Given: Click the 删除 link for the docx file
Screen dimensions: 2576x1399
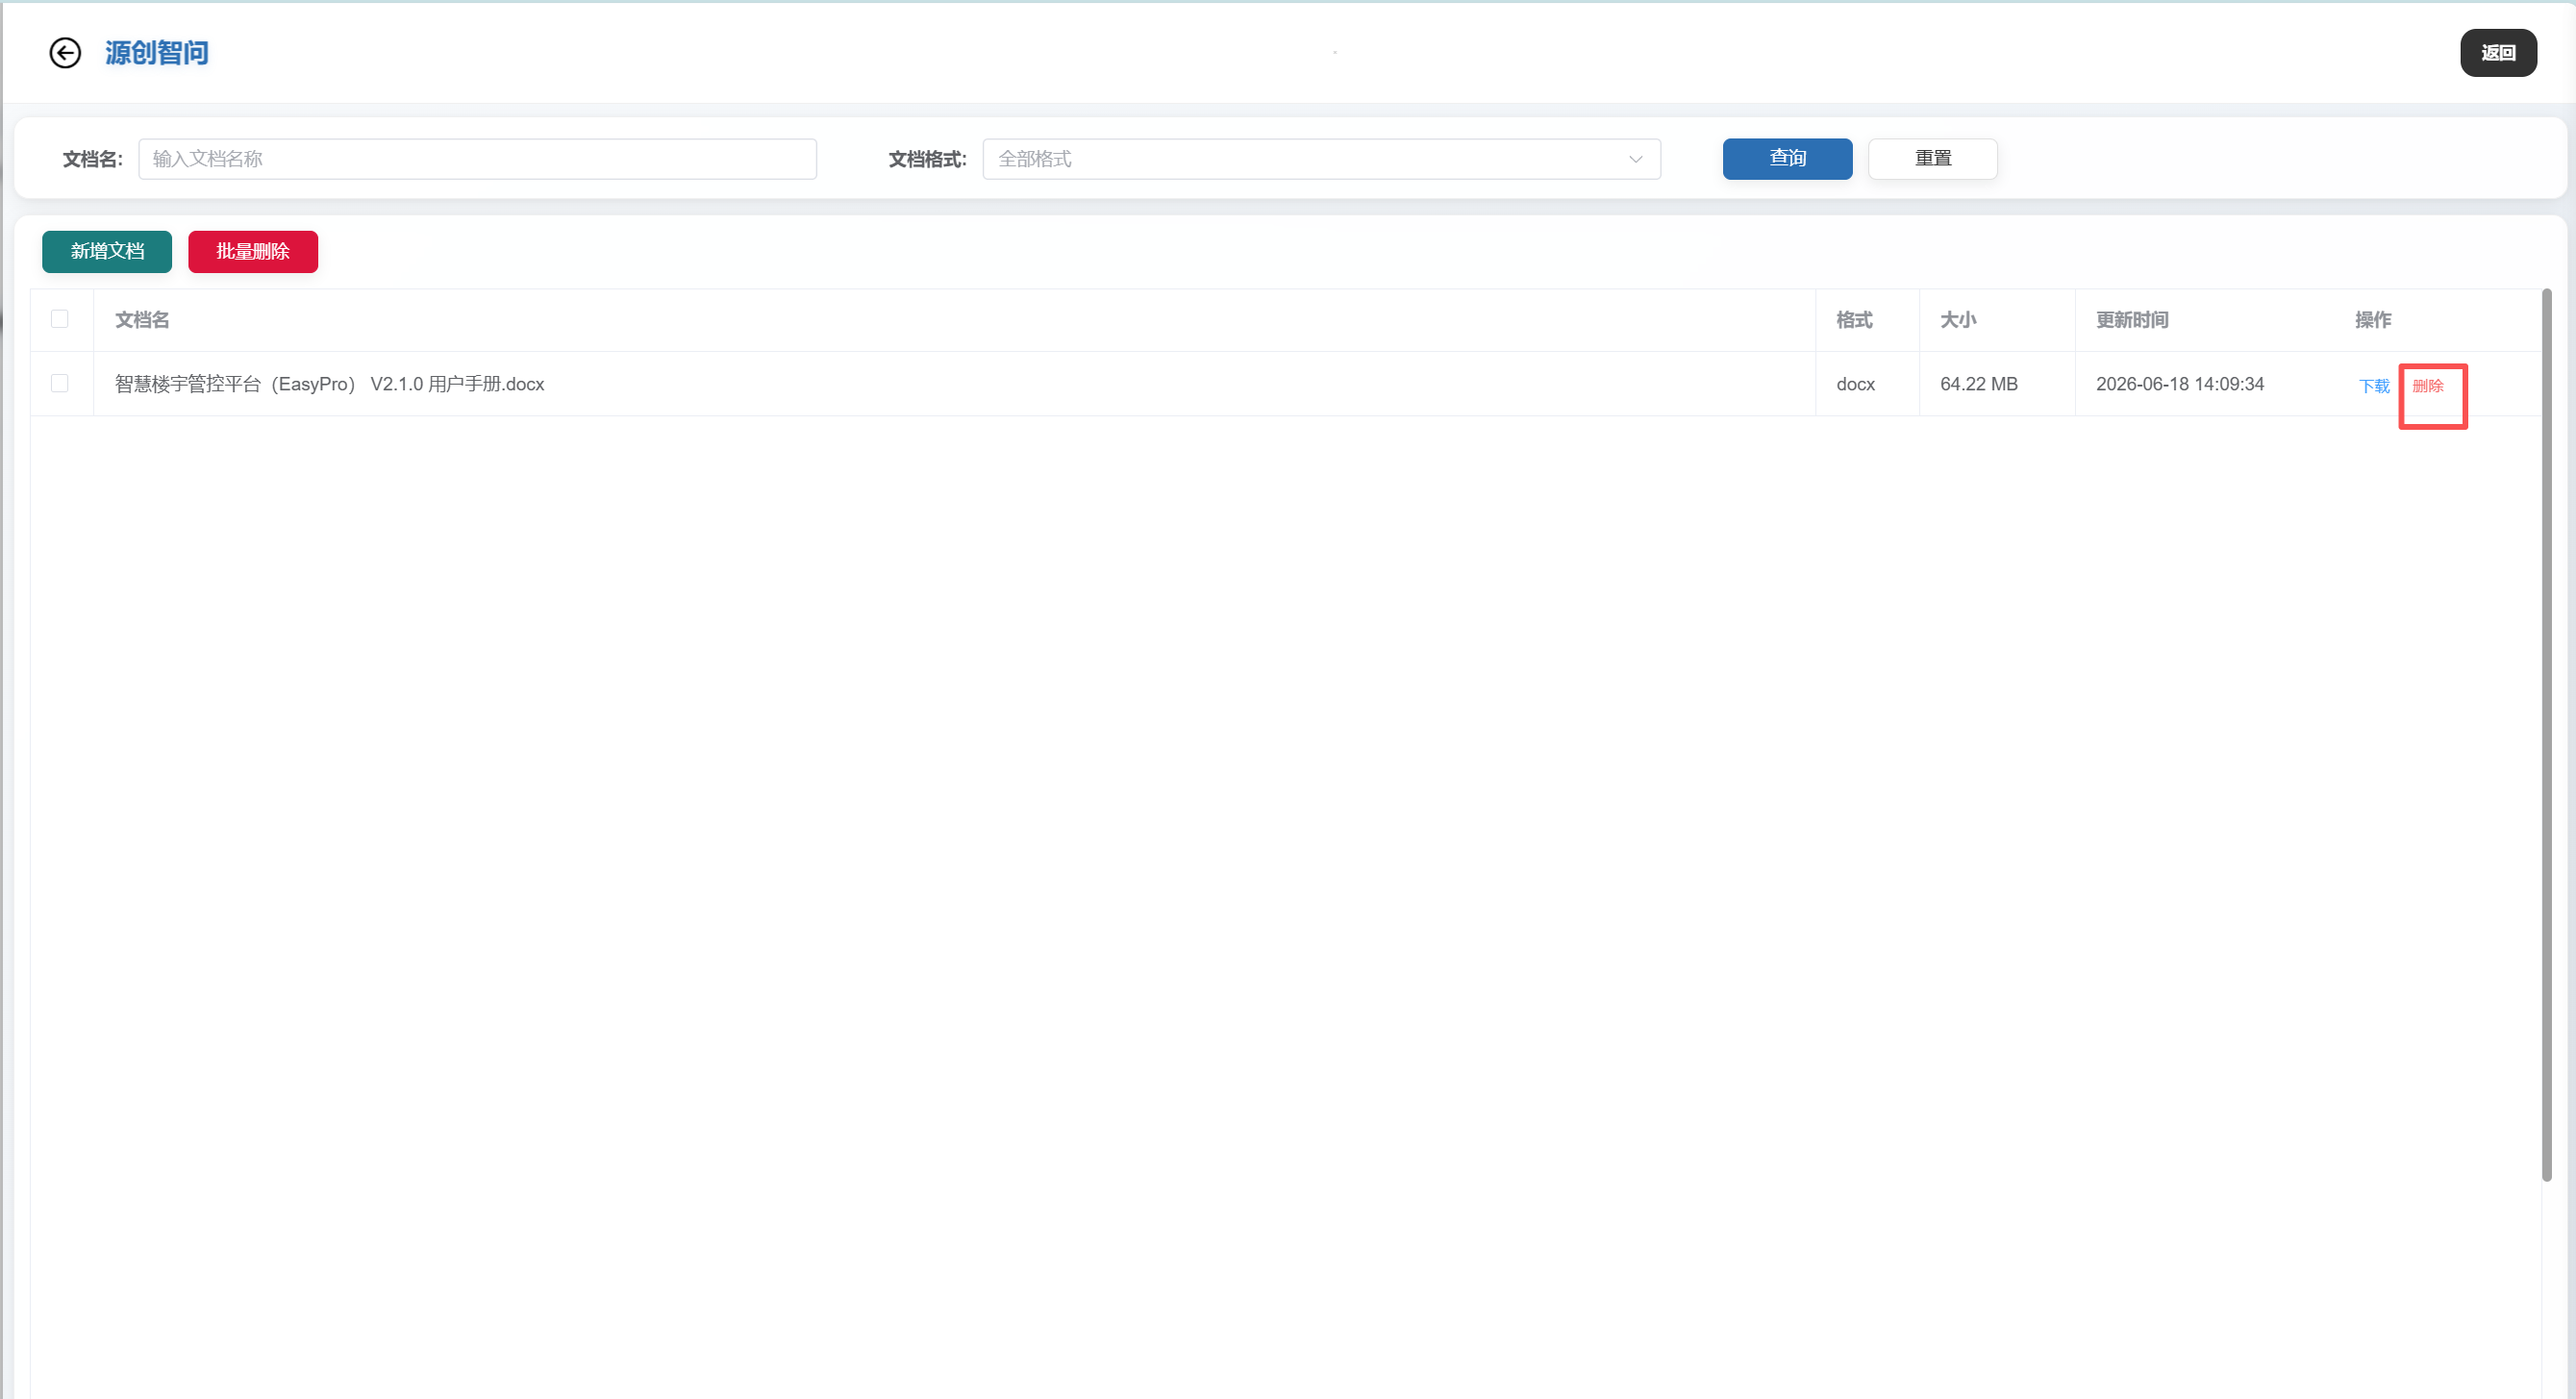Looking at the screenshot, I should click(2427, 386).
